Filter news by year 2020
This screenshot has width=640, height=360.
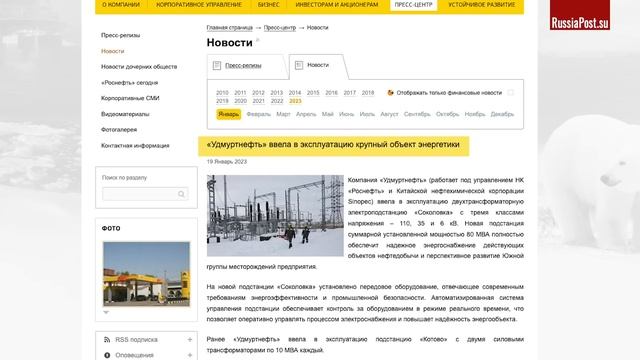pyautogui.click(x=240, y=101)
